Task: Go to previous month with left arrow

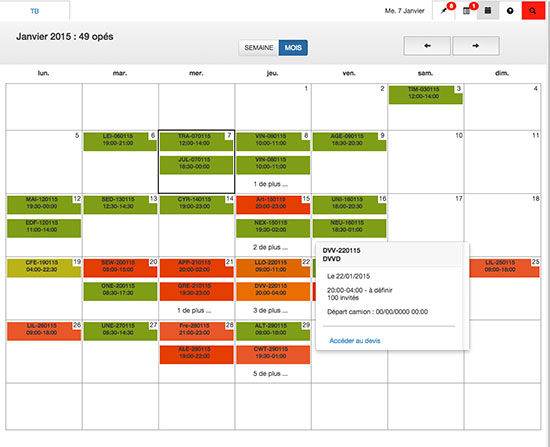Action: [x=427, y=46]
